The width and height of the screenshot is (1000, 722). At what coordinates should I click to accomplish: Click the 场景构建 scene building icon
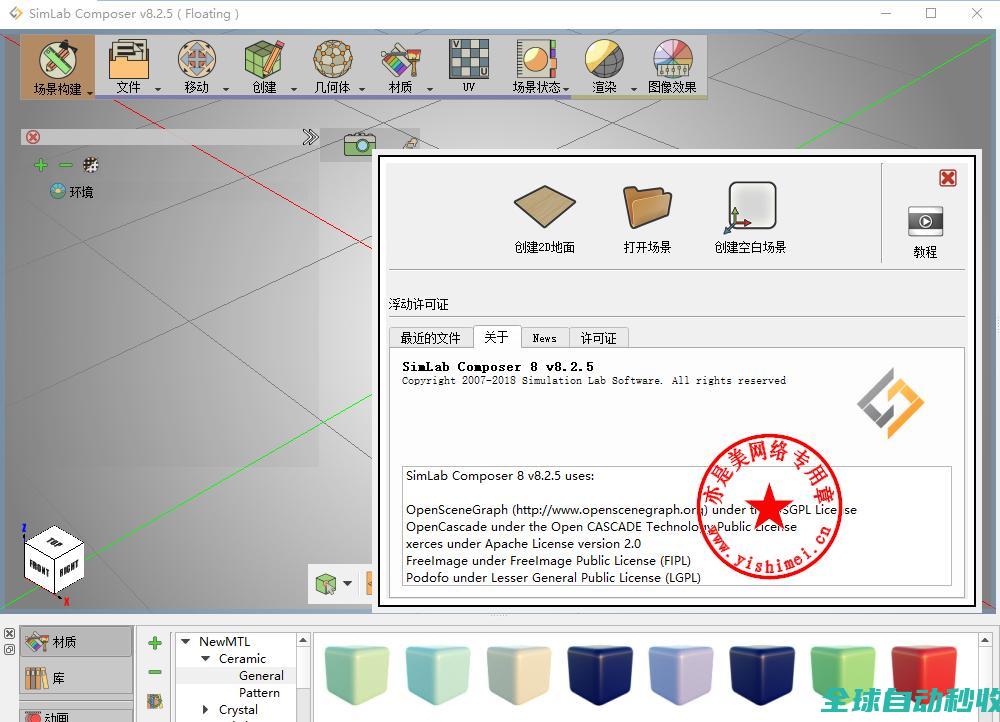[x=57, y=60]
